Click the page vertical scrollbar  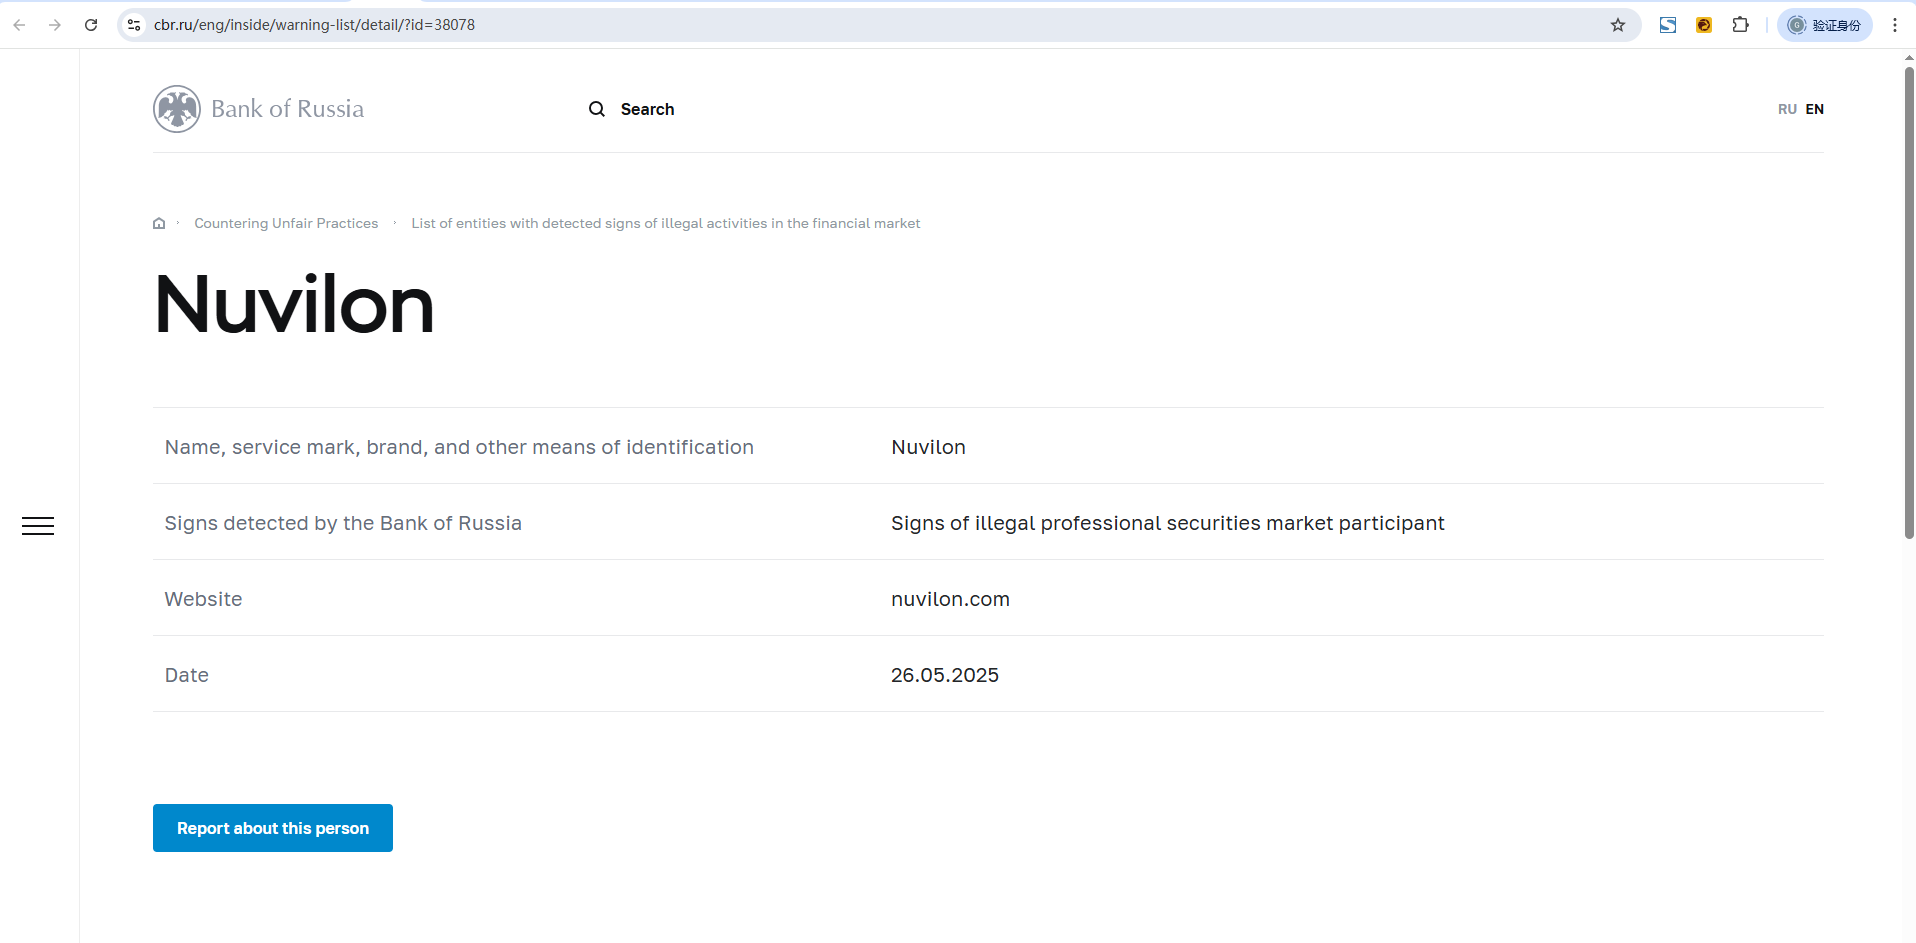[1909, 303]
